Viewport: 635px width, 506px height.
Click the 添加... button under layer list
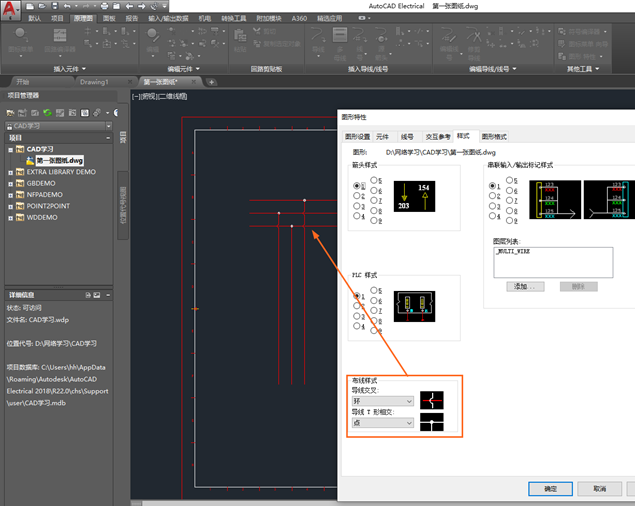525,286
